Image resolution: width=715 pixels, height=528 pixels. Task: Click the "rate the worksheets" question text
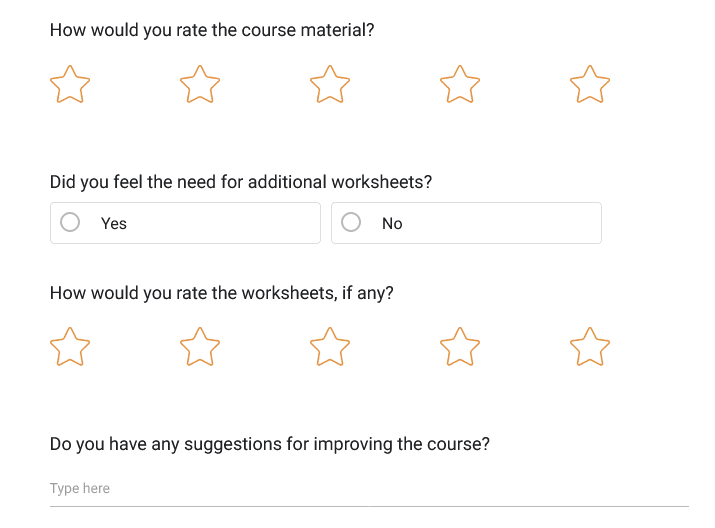[221, 294]
